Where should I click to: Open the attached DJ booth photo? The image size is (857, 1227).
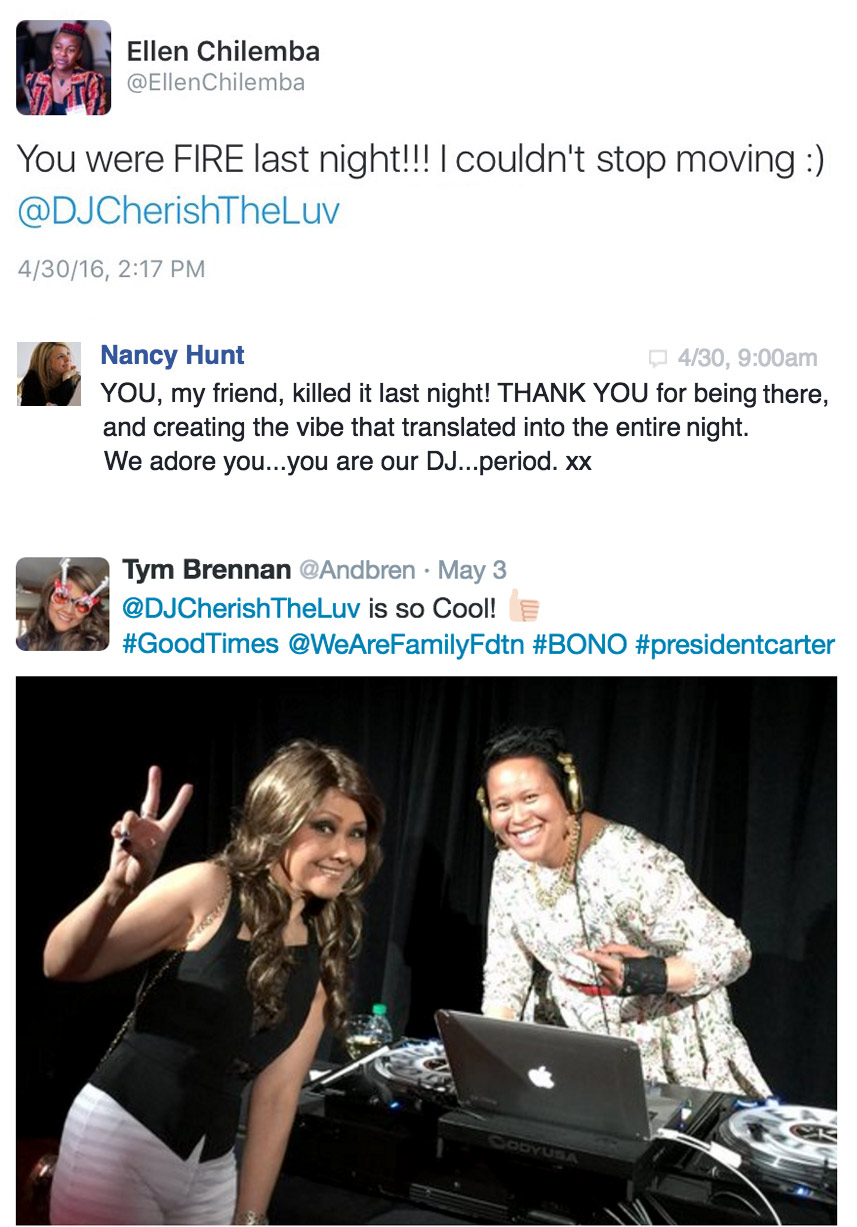click(x=427, y=950)
